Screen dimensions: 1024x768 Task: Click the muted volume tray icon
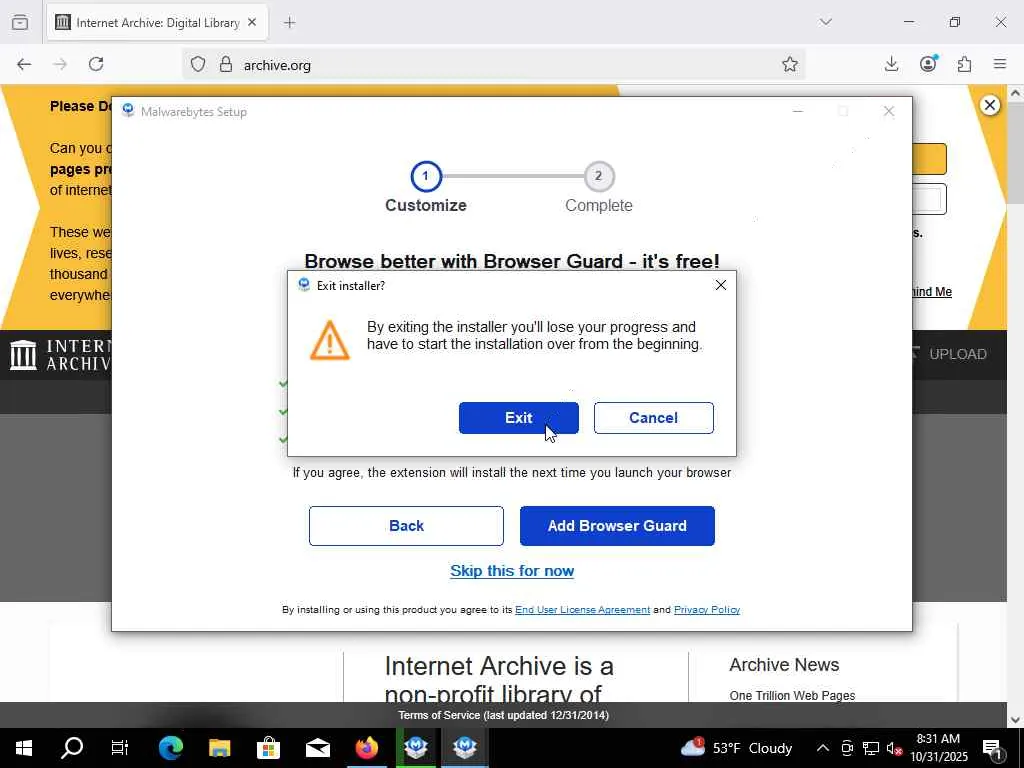(x=894, y=748)
